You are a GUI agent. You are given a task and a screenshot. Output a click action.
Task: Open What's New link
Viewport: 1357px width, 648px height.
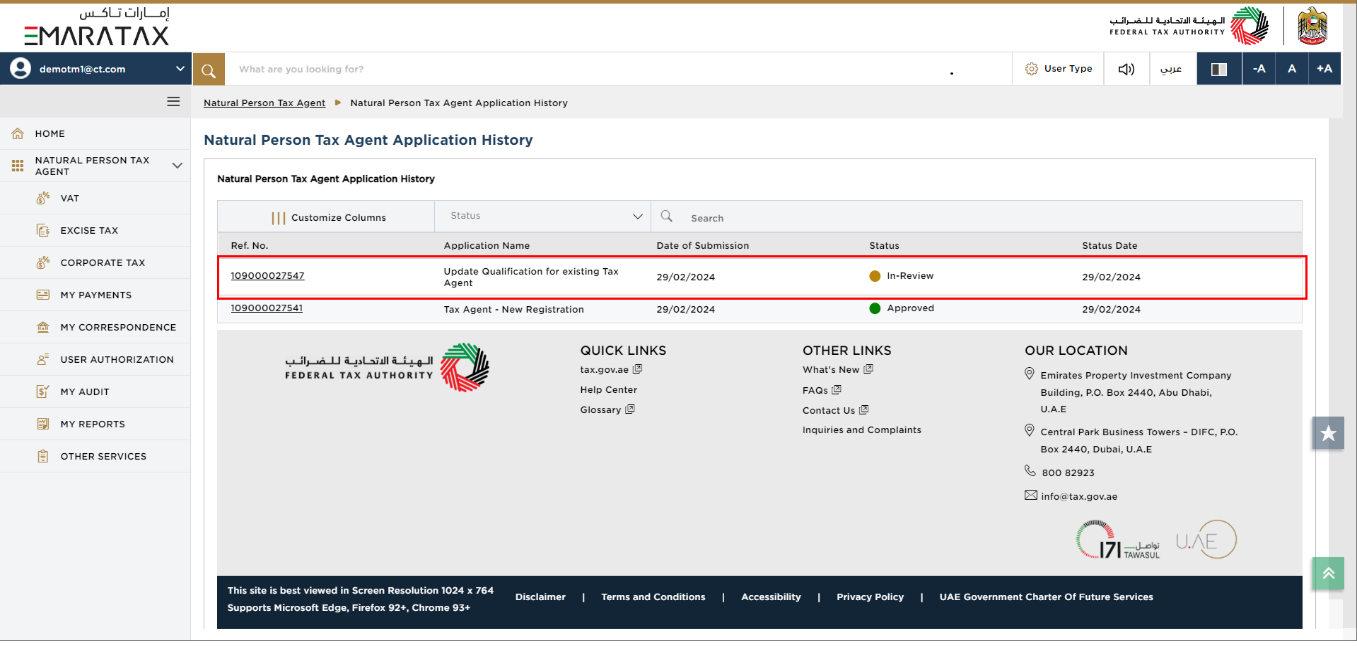pyautogui.click(x=830, y=370)
